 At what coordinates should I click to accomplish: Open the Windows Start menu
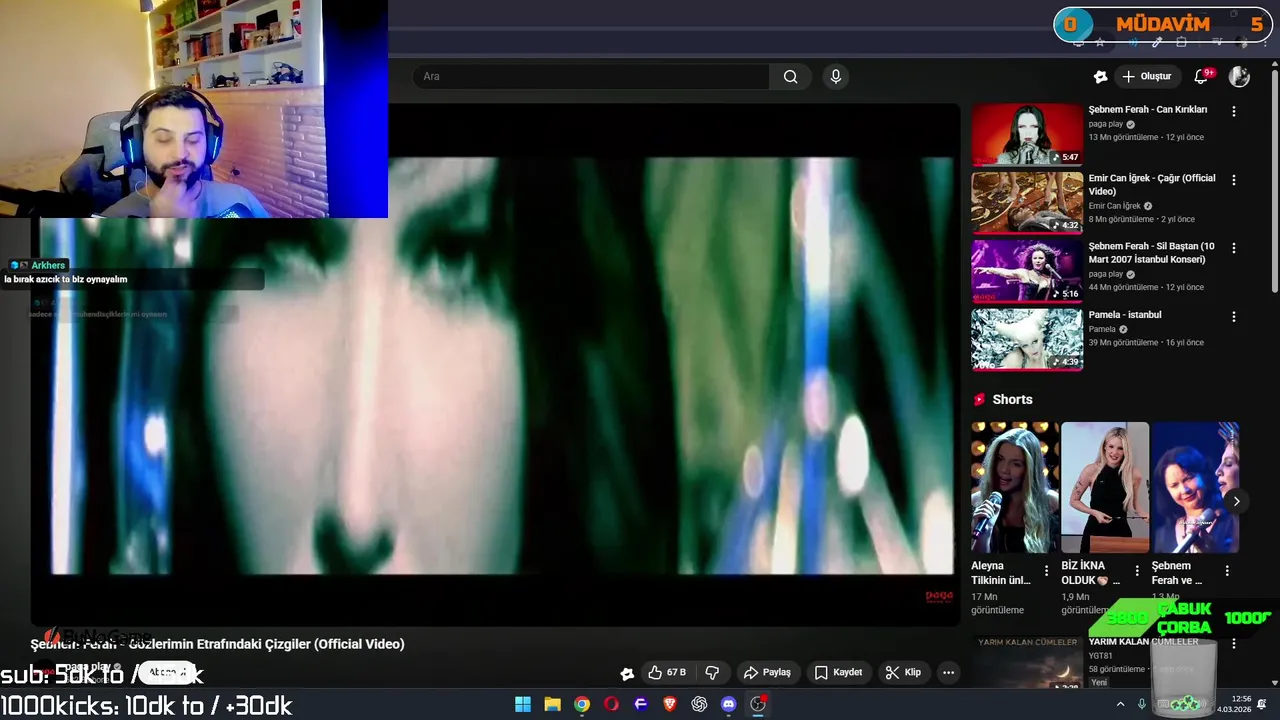[523, 704]
